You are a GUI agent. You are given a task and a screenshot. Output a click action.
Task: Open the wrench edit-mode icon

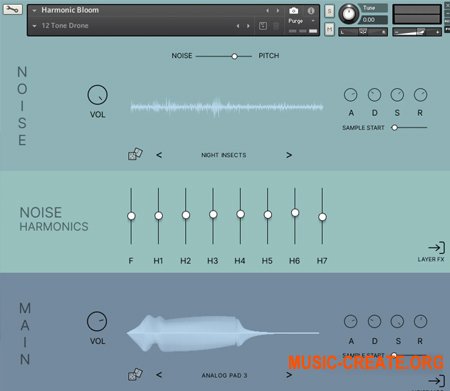pos(13,9)
